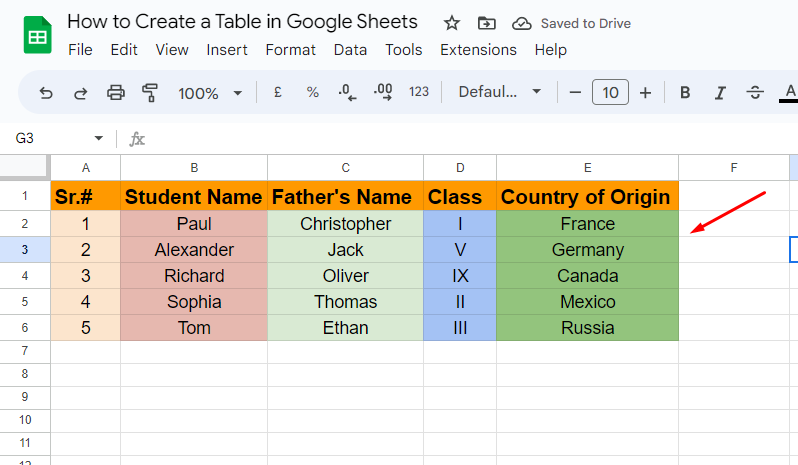Image resolution: width=798 pixels, height=465 pixels.
Task: Check the Saved to Drive cloud status
Action: tap(522, 23)
